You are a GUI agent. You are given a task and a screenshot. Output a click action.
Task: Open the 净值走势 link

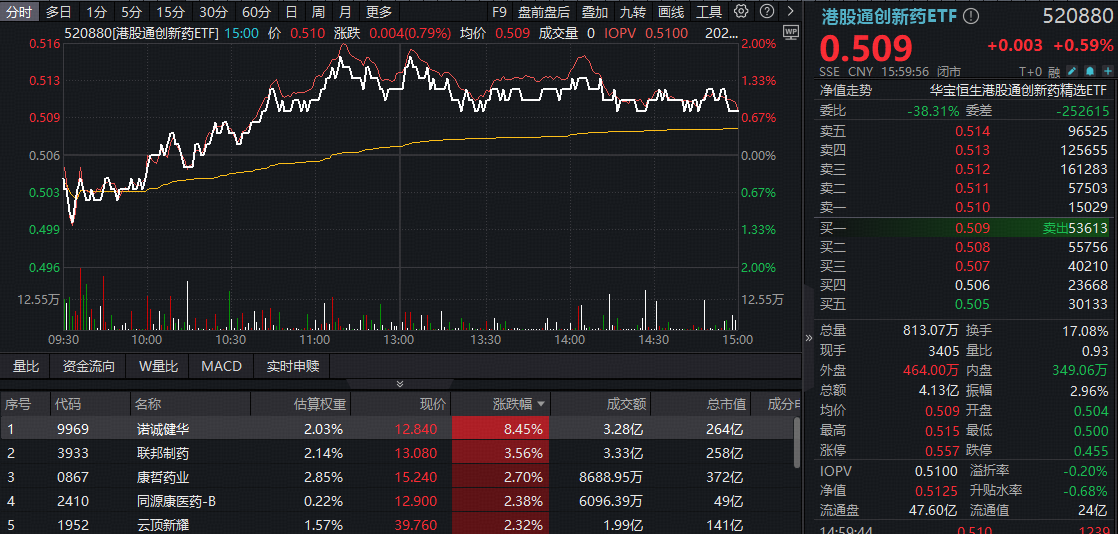tap(846, 89)
